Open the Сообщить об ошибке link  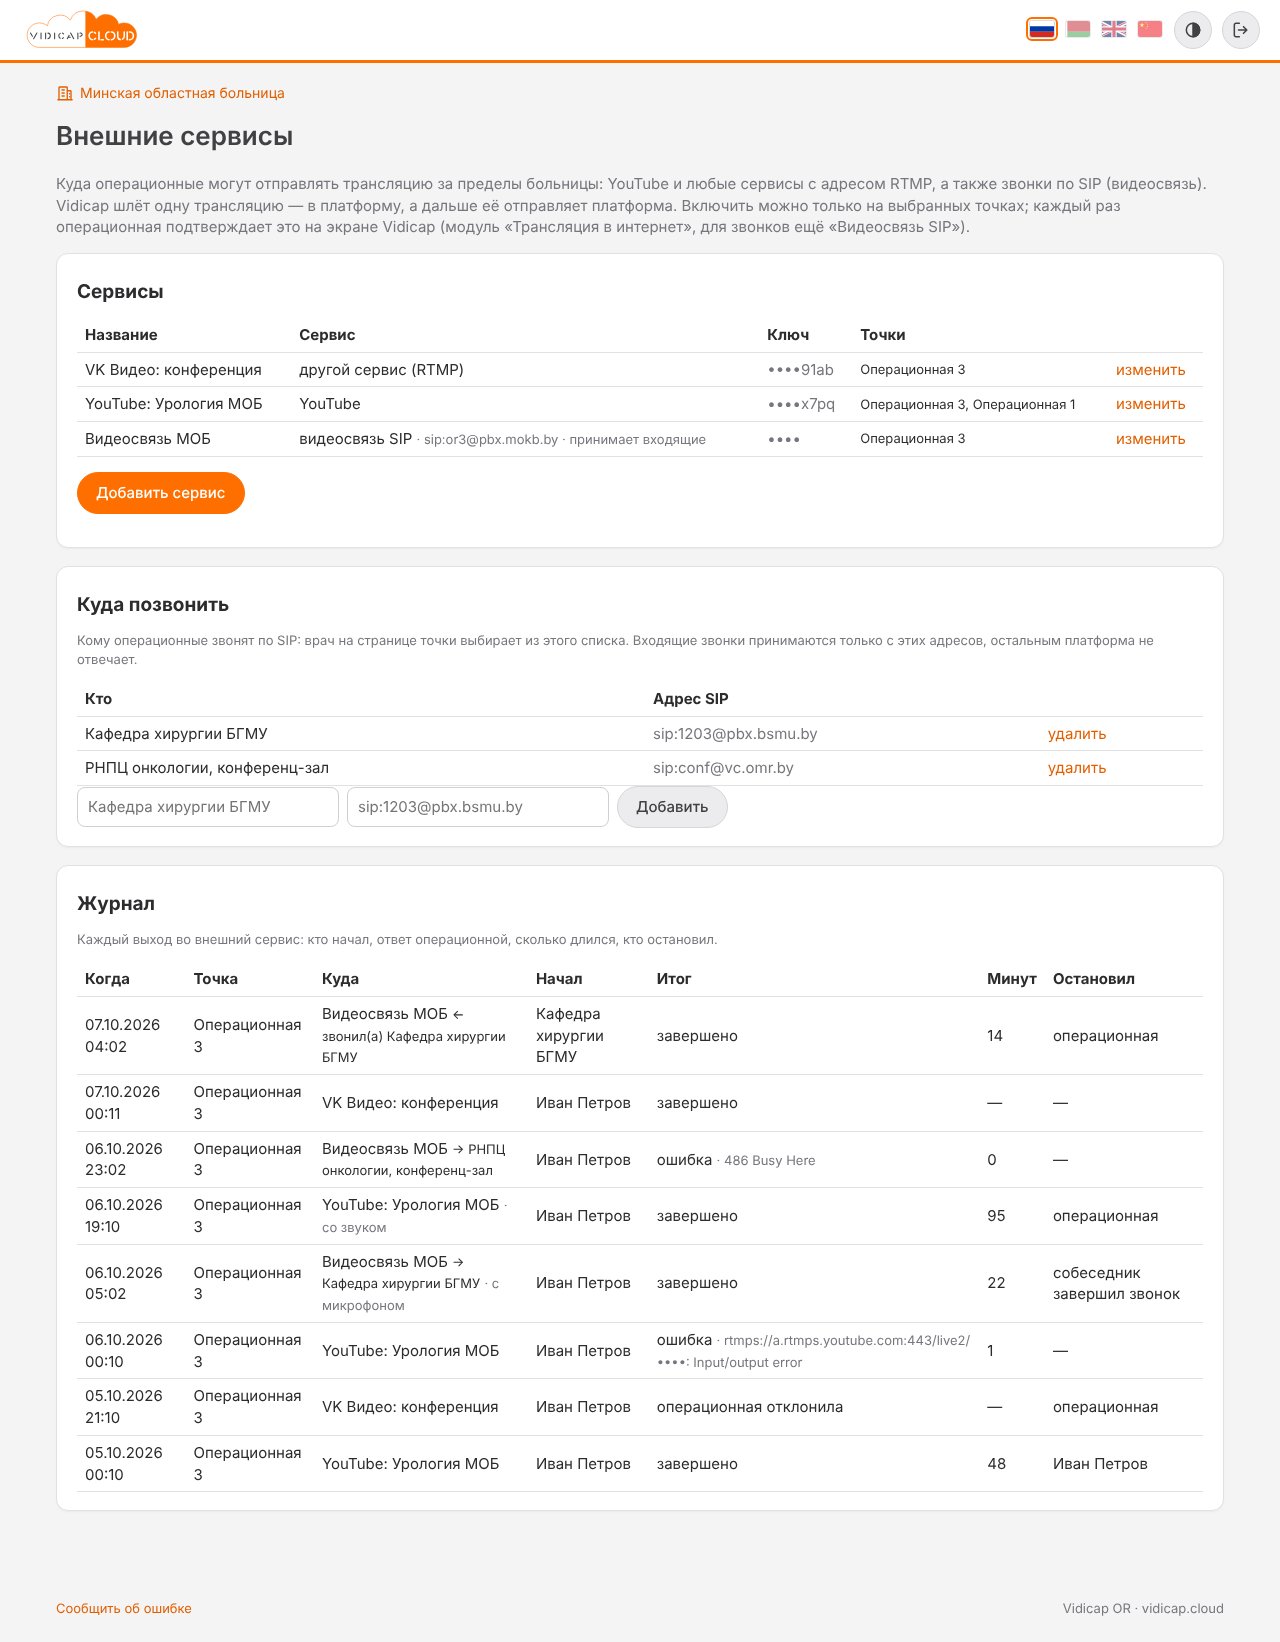click(124, 1609)
